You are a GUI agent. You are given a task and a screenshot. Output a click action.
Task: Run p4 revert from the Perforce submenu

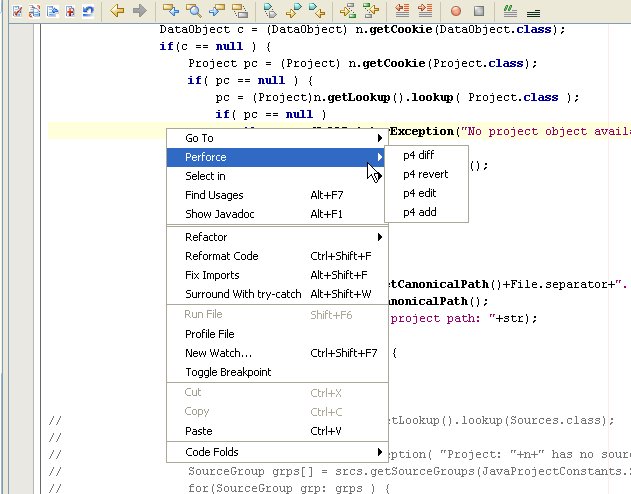click(427, 174)
